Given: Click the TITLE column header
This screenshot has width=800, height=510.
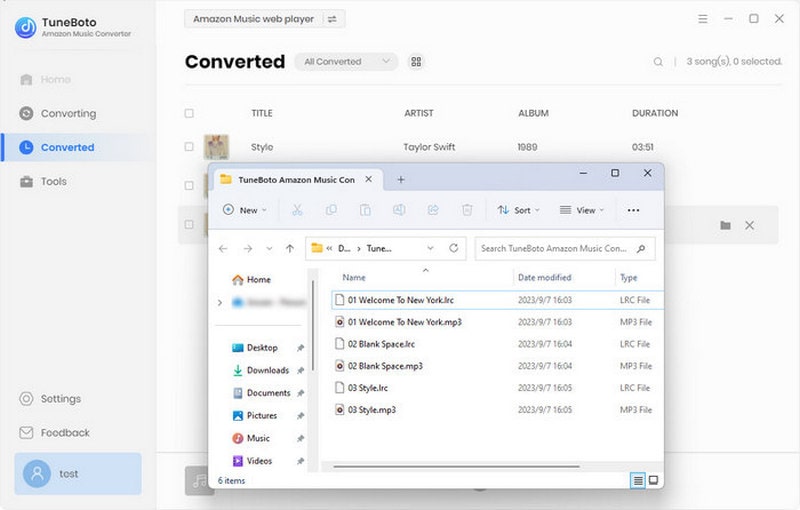Looking at the screenshot, I should click(262, 113).
